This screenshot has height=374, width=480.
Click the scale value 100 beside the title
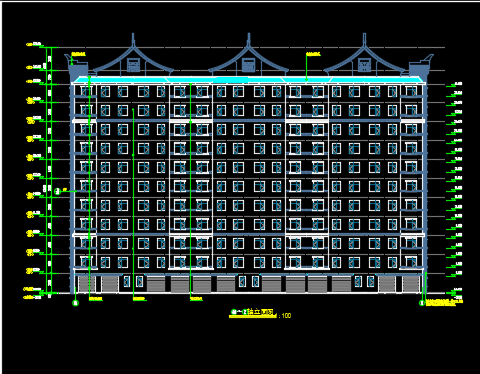(x=286, y=315)
